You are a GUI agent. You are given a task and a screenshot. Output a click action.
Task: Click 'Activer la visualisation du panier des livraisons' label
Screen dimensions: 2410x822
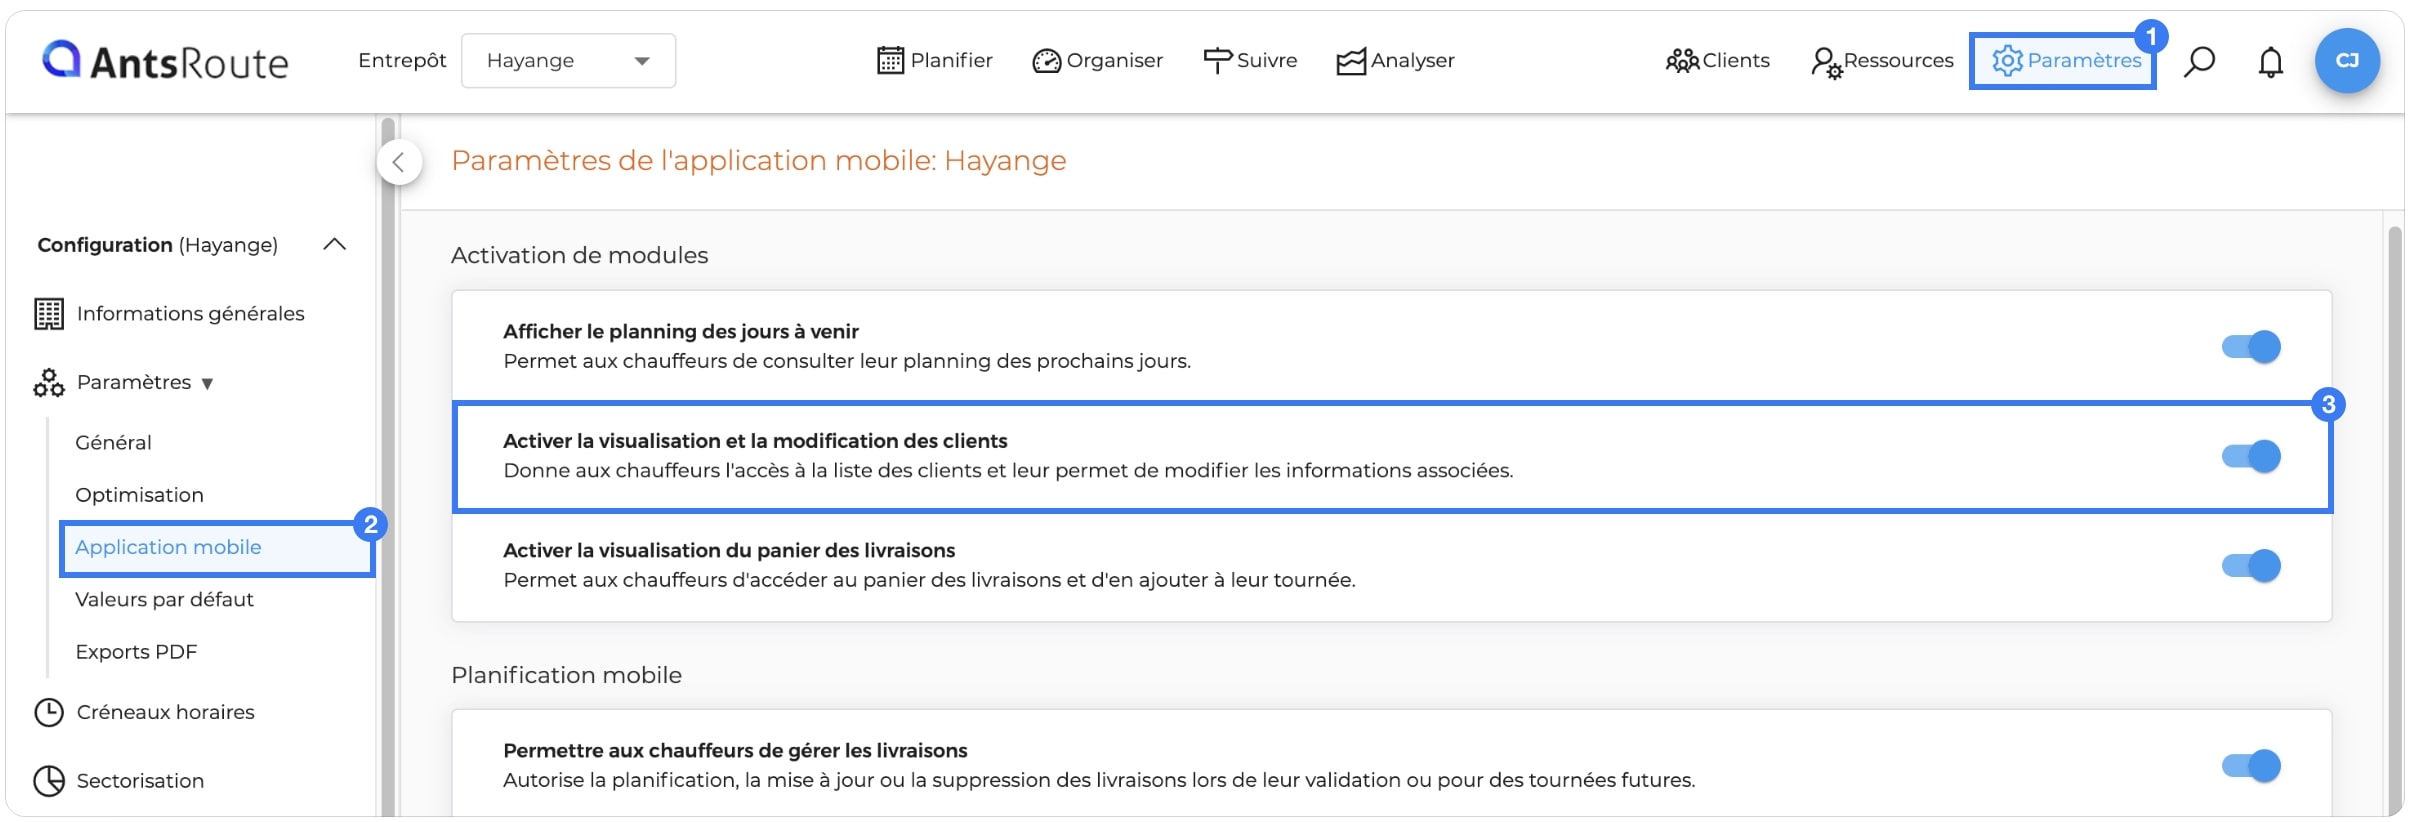coord(729,551)
